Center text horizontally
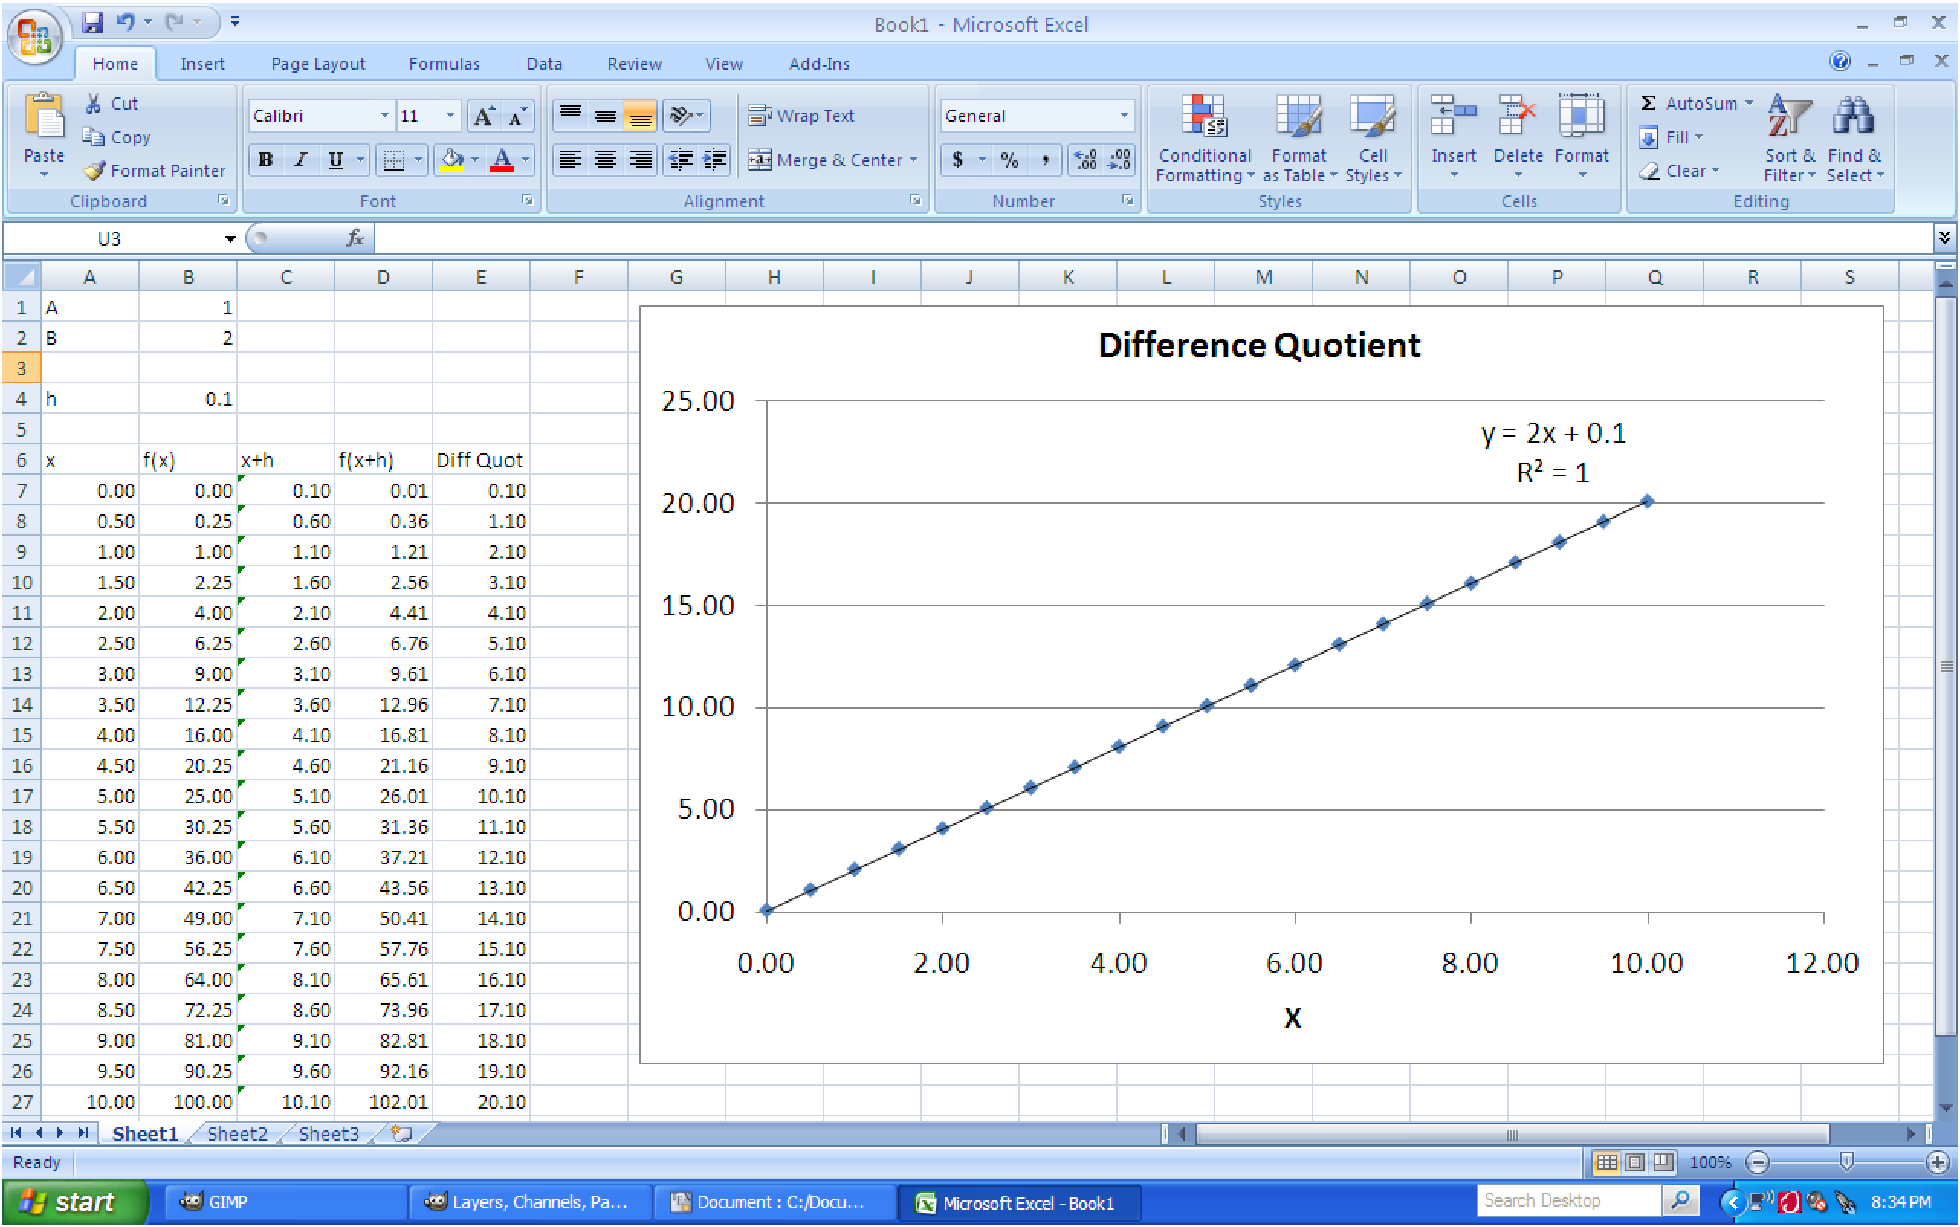This screenshot has width=1960, height=1227. coord(605,160)
